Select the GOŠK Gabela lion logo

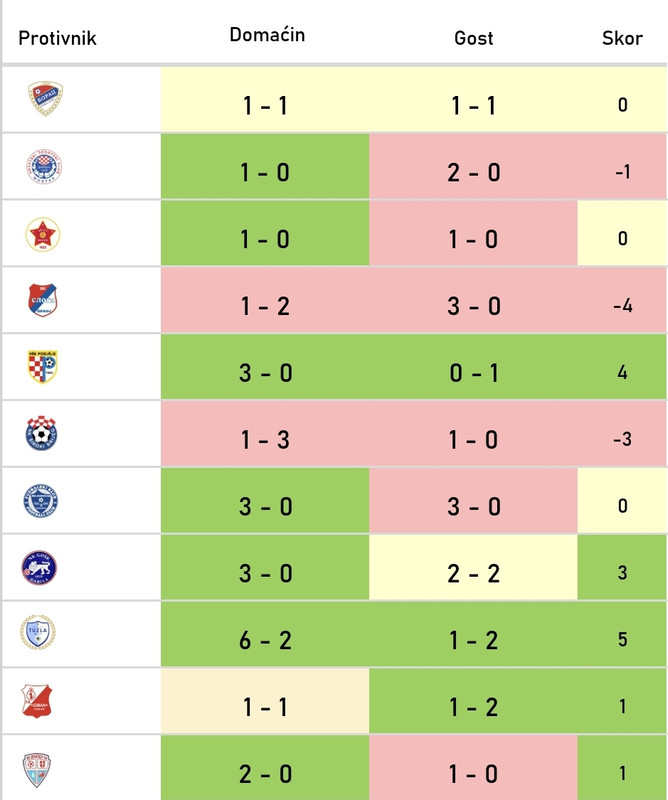pos(39,567)
